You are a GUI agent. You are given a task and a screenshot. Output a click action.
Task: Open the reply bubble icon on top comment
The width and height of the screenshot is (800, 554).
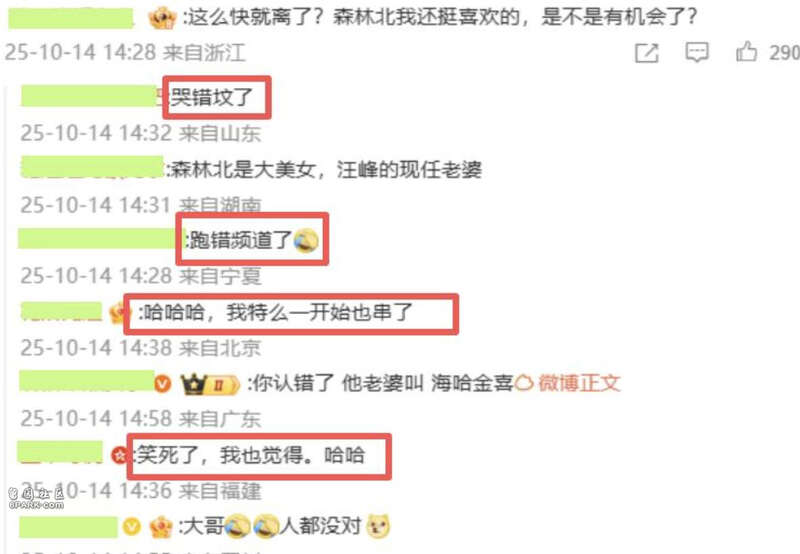point(696,52)
